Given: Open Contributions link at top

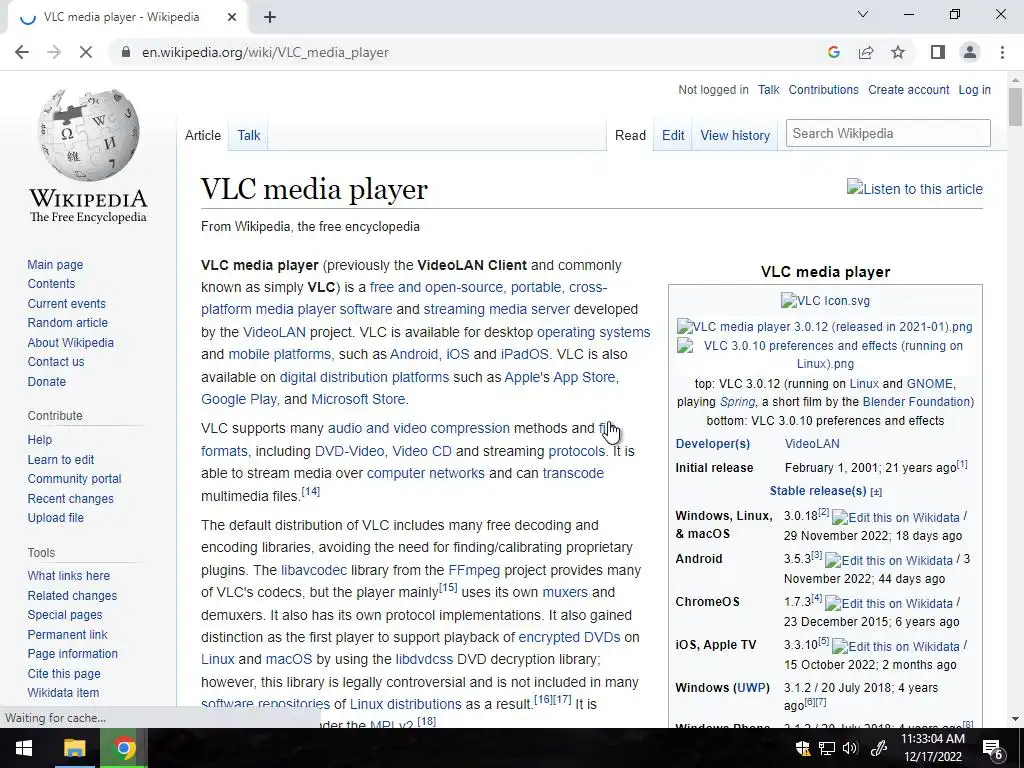Looking at the screenshot, I should click(x=823, y=90).
